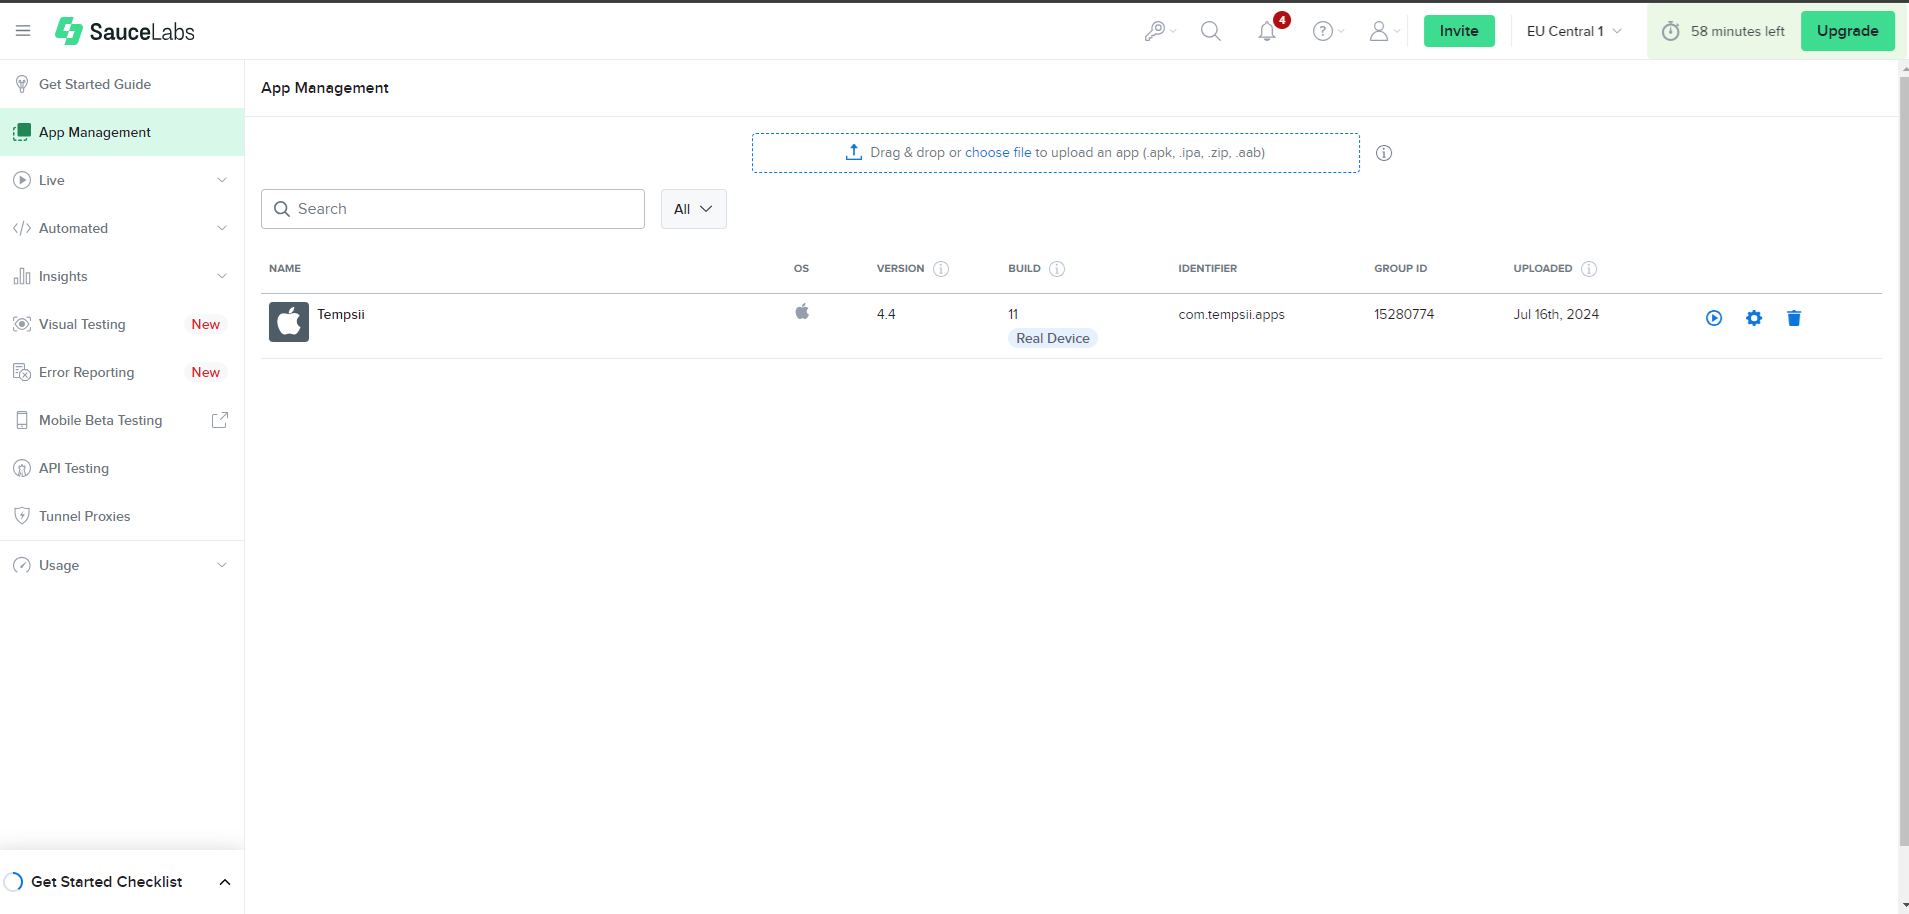Click the Error Reporting icon in sidebar
Screen dimensions: 1909x914
(x=22, y=372)
